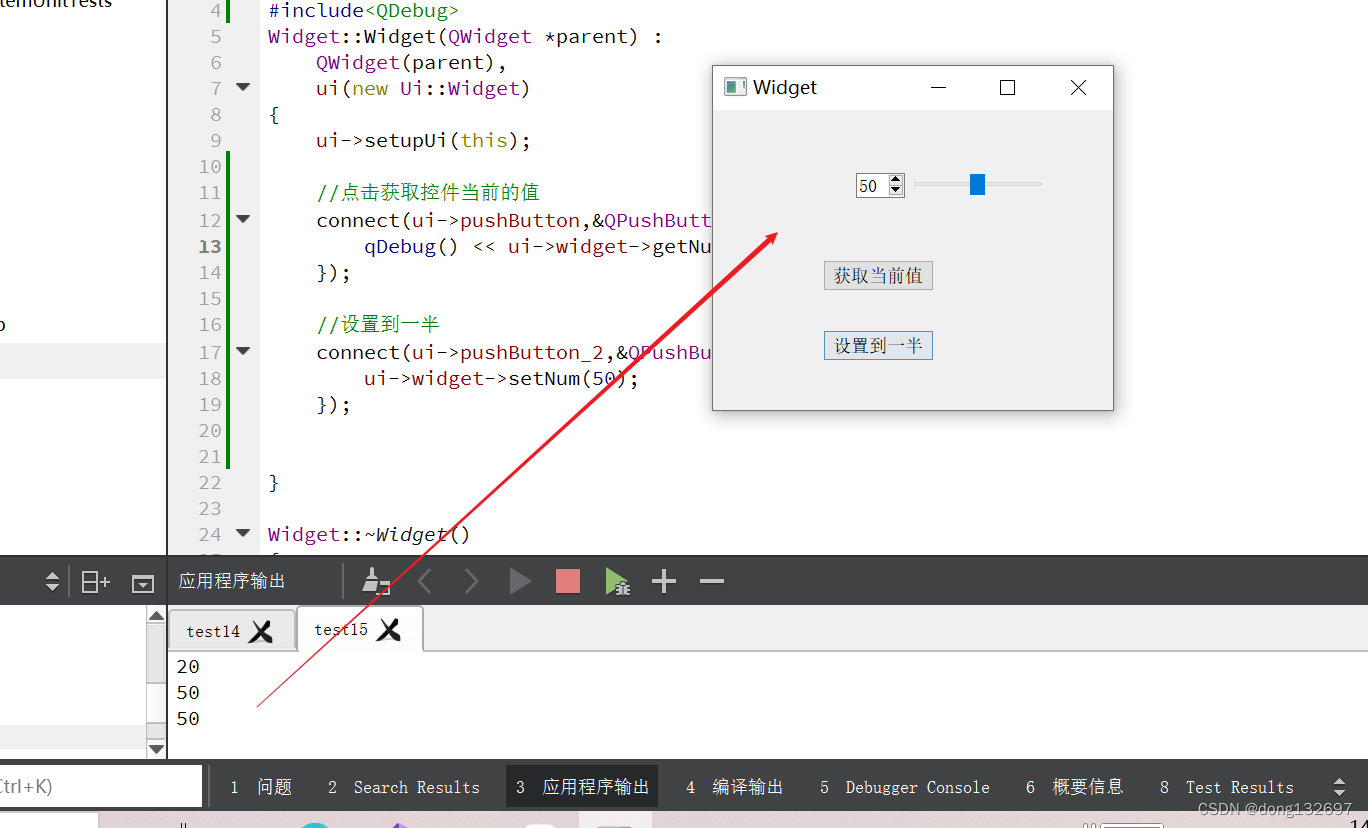Open the 概要信息 pane
1368x828 pixels.
1075,787
